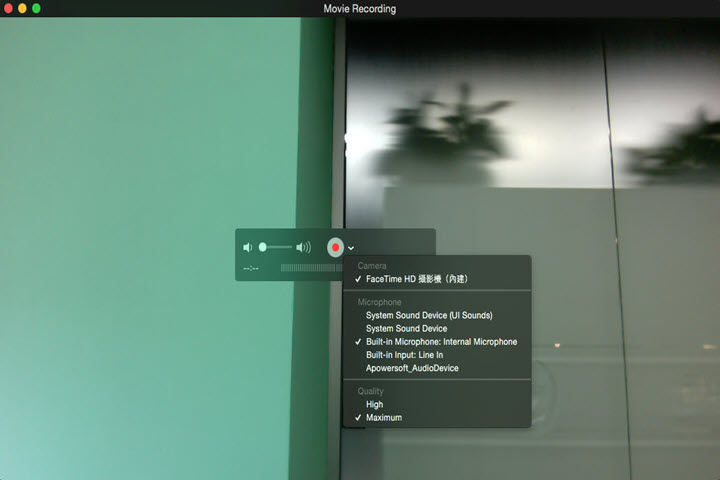
Task: Click the audio level meter bar
Action: (x=311, y=268)
